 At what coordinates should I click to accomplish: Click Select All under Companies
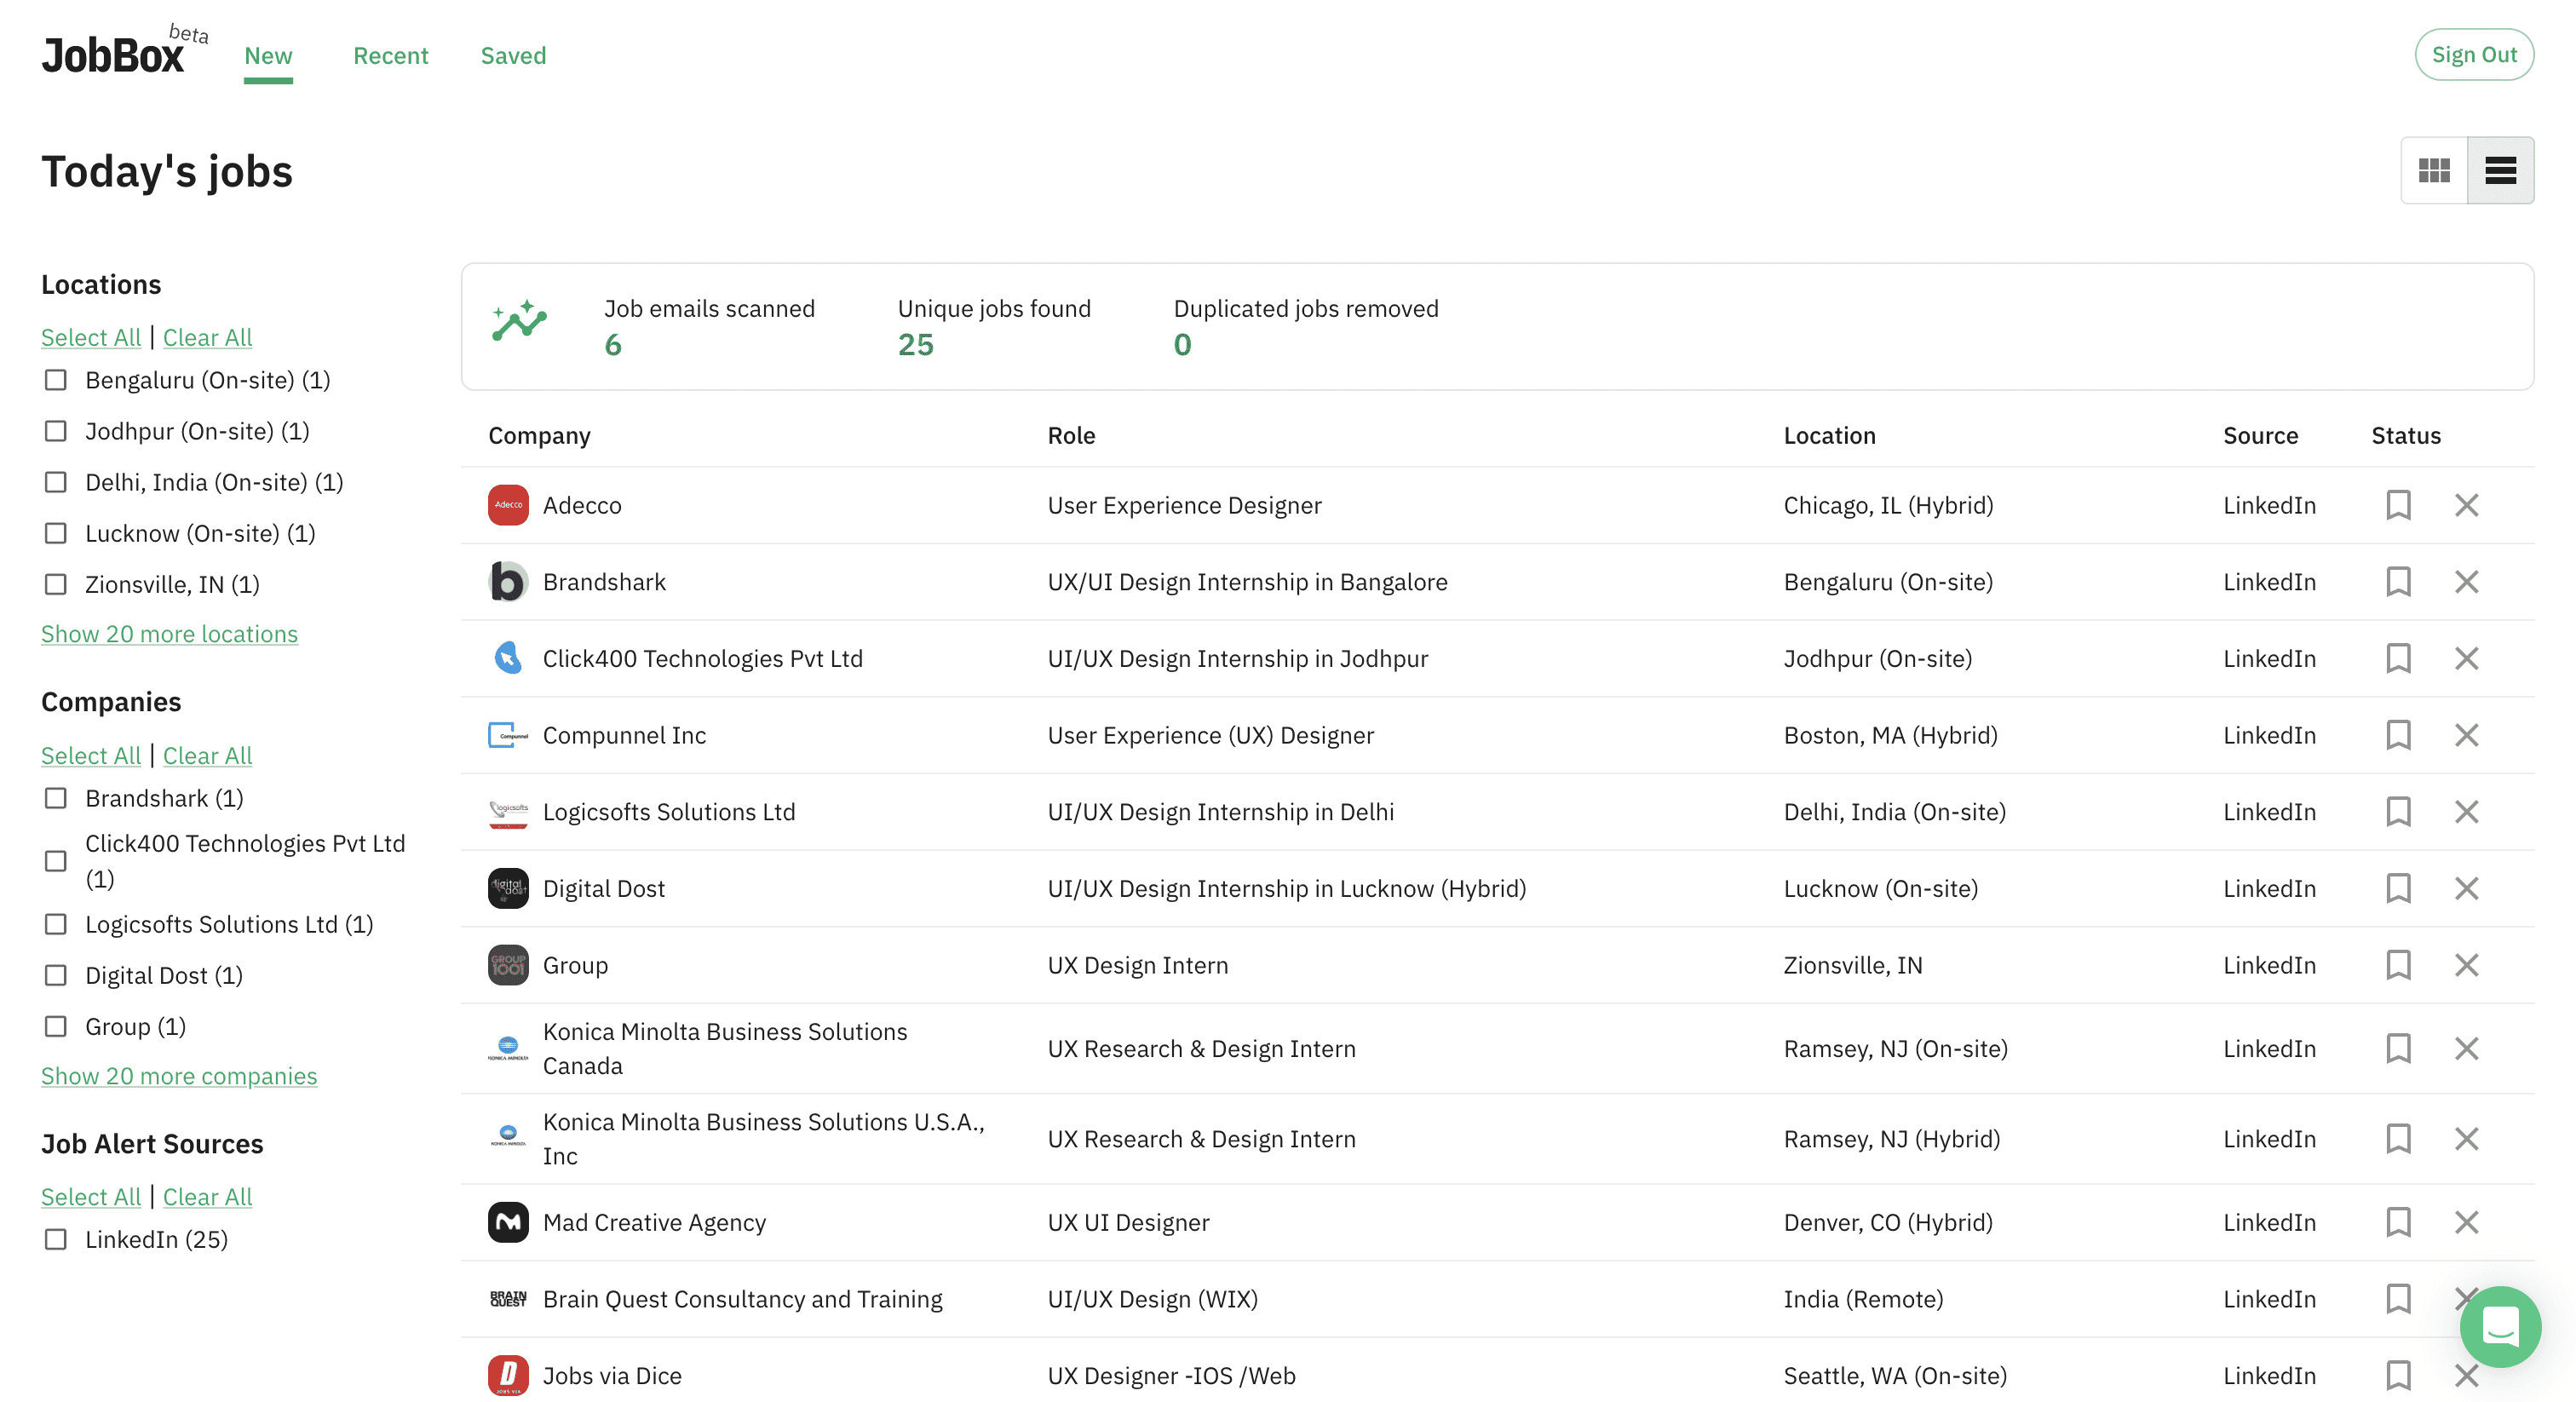click(x=91, y=756)
